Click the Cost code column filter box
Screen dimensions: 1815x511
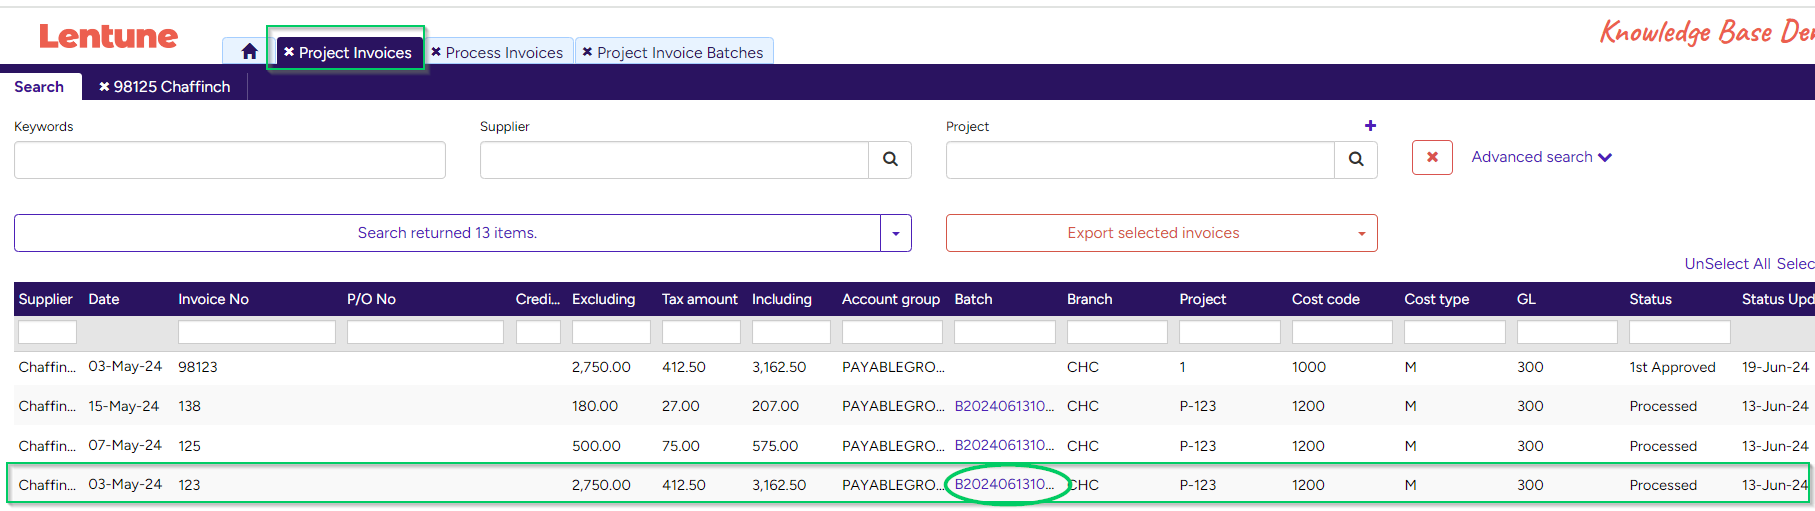pyautogui.click(x=1342, y=332)
